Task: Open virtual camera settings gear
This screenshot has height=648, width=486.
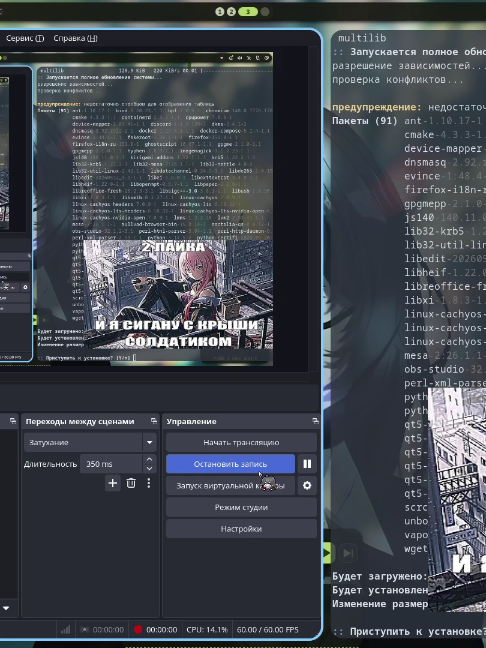Action: click(307, 485)
